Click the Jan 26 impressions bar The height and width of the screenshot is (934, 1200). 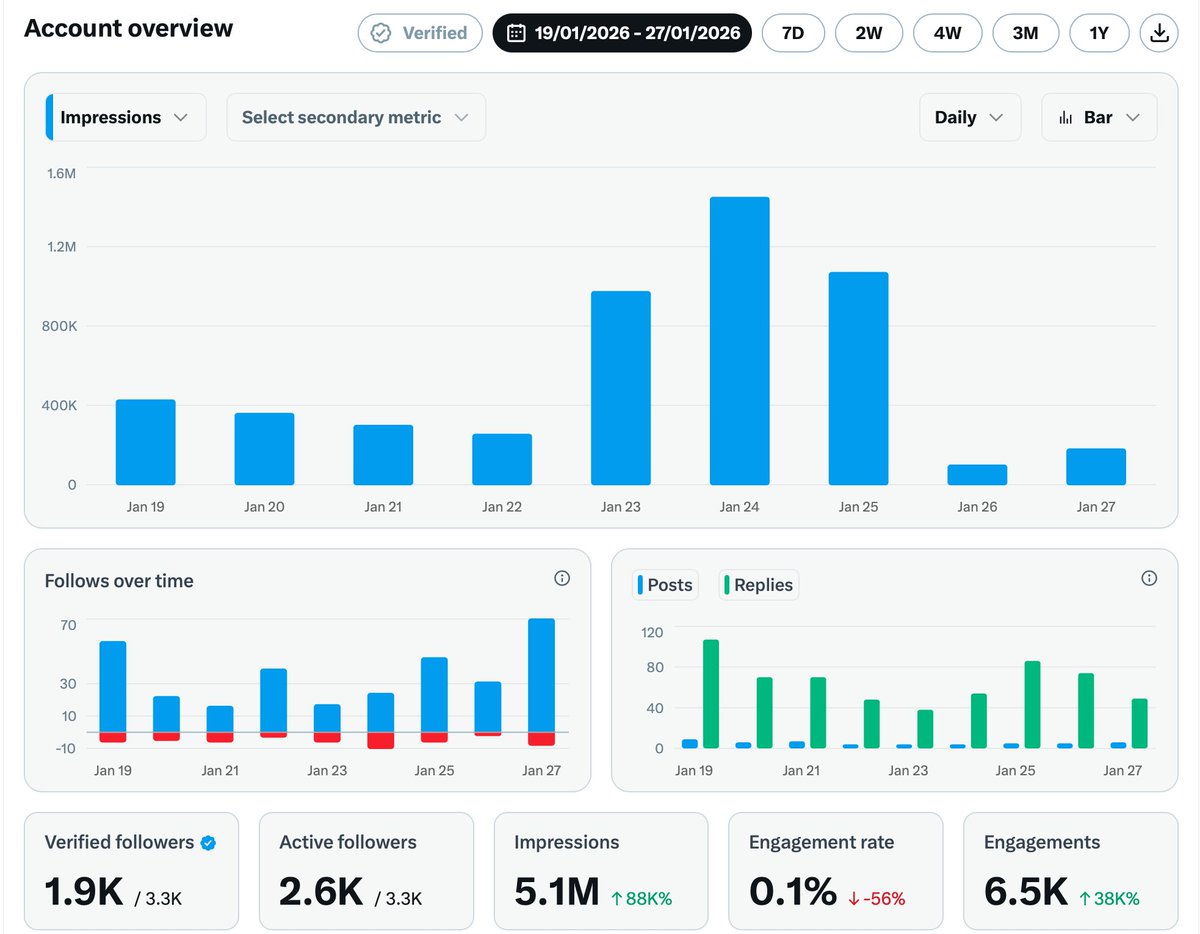(977, 475)
